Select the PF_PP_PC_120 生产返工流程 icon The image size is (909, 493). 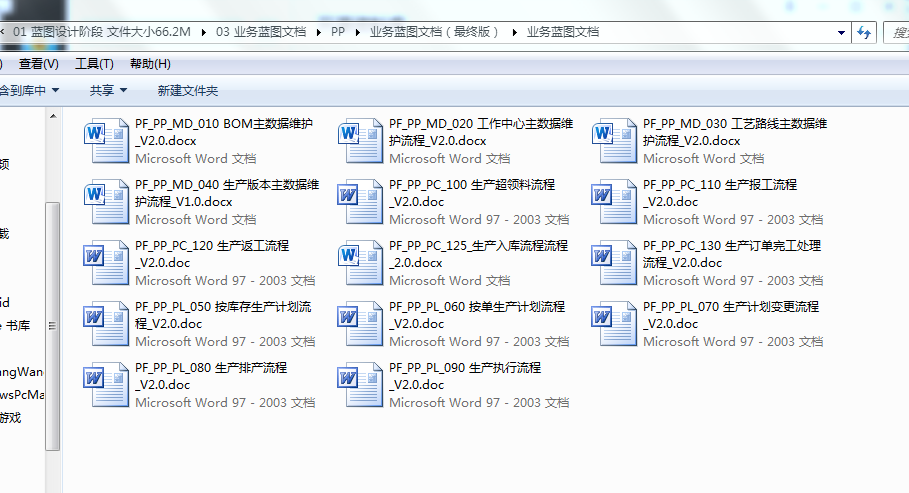(x=106, y=263)
